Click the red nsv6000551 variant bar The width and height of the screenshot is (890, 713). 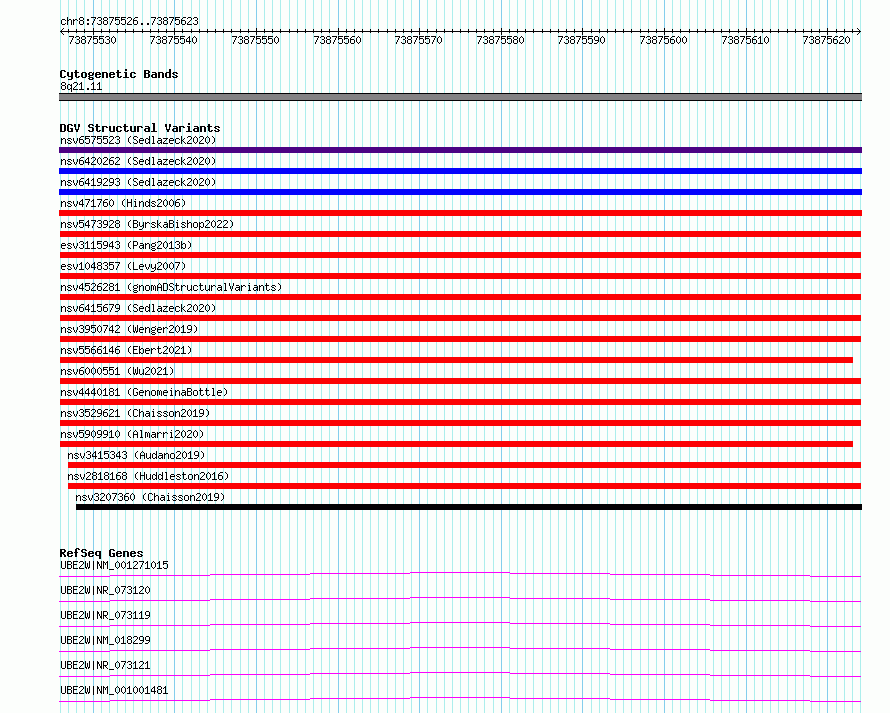pos(460,381)
